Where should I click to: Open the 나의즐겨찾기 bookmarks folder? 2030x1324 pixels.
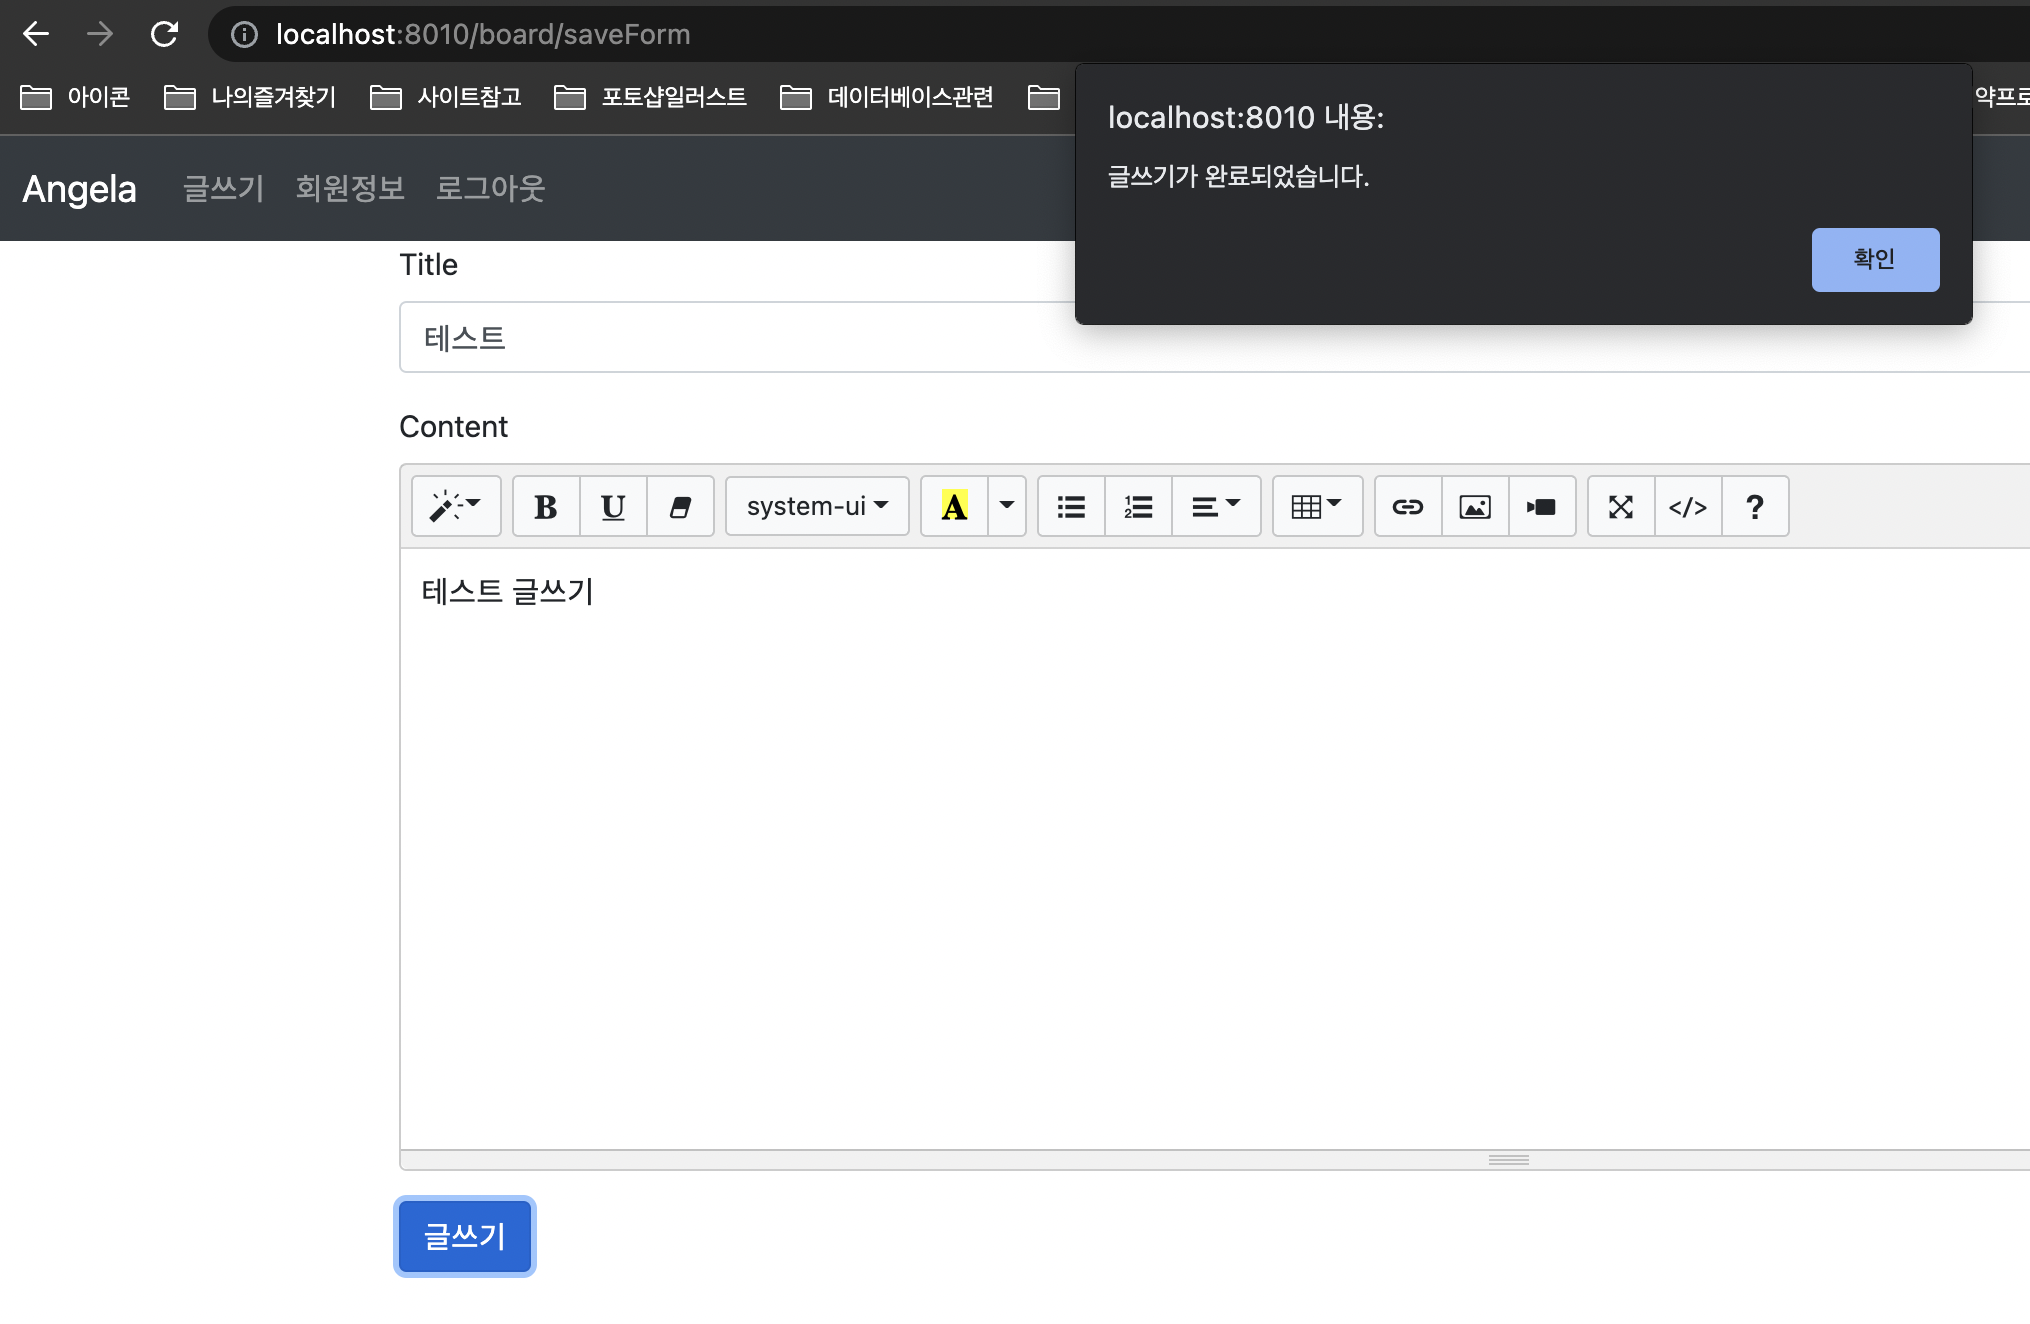(250, 97)
